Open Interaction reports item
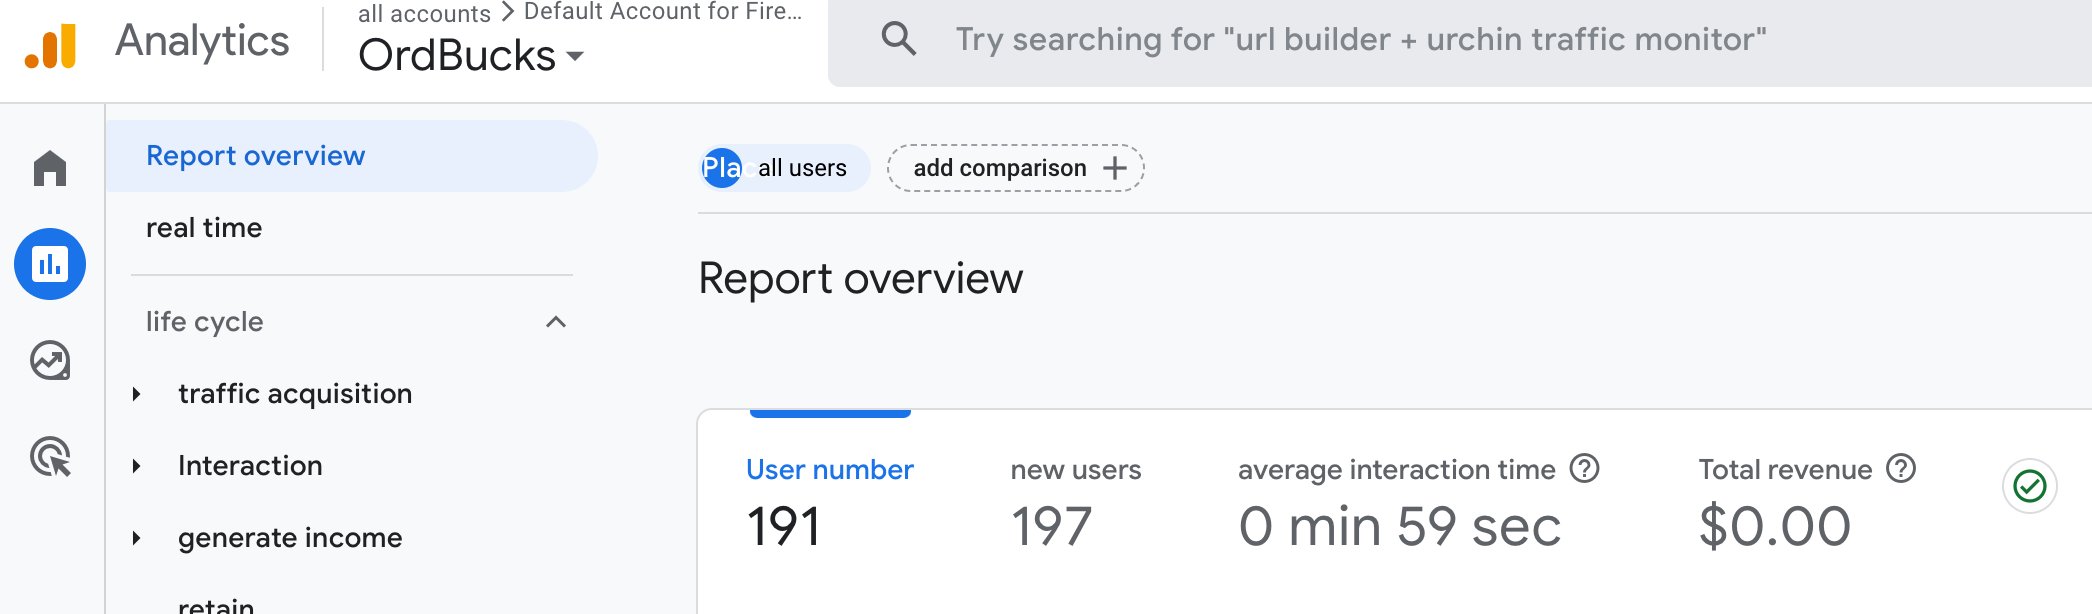Viewport: 2092px width, 614px height. click(x=250, y=466)
